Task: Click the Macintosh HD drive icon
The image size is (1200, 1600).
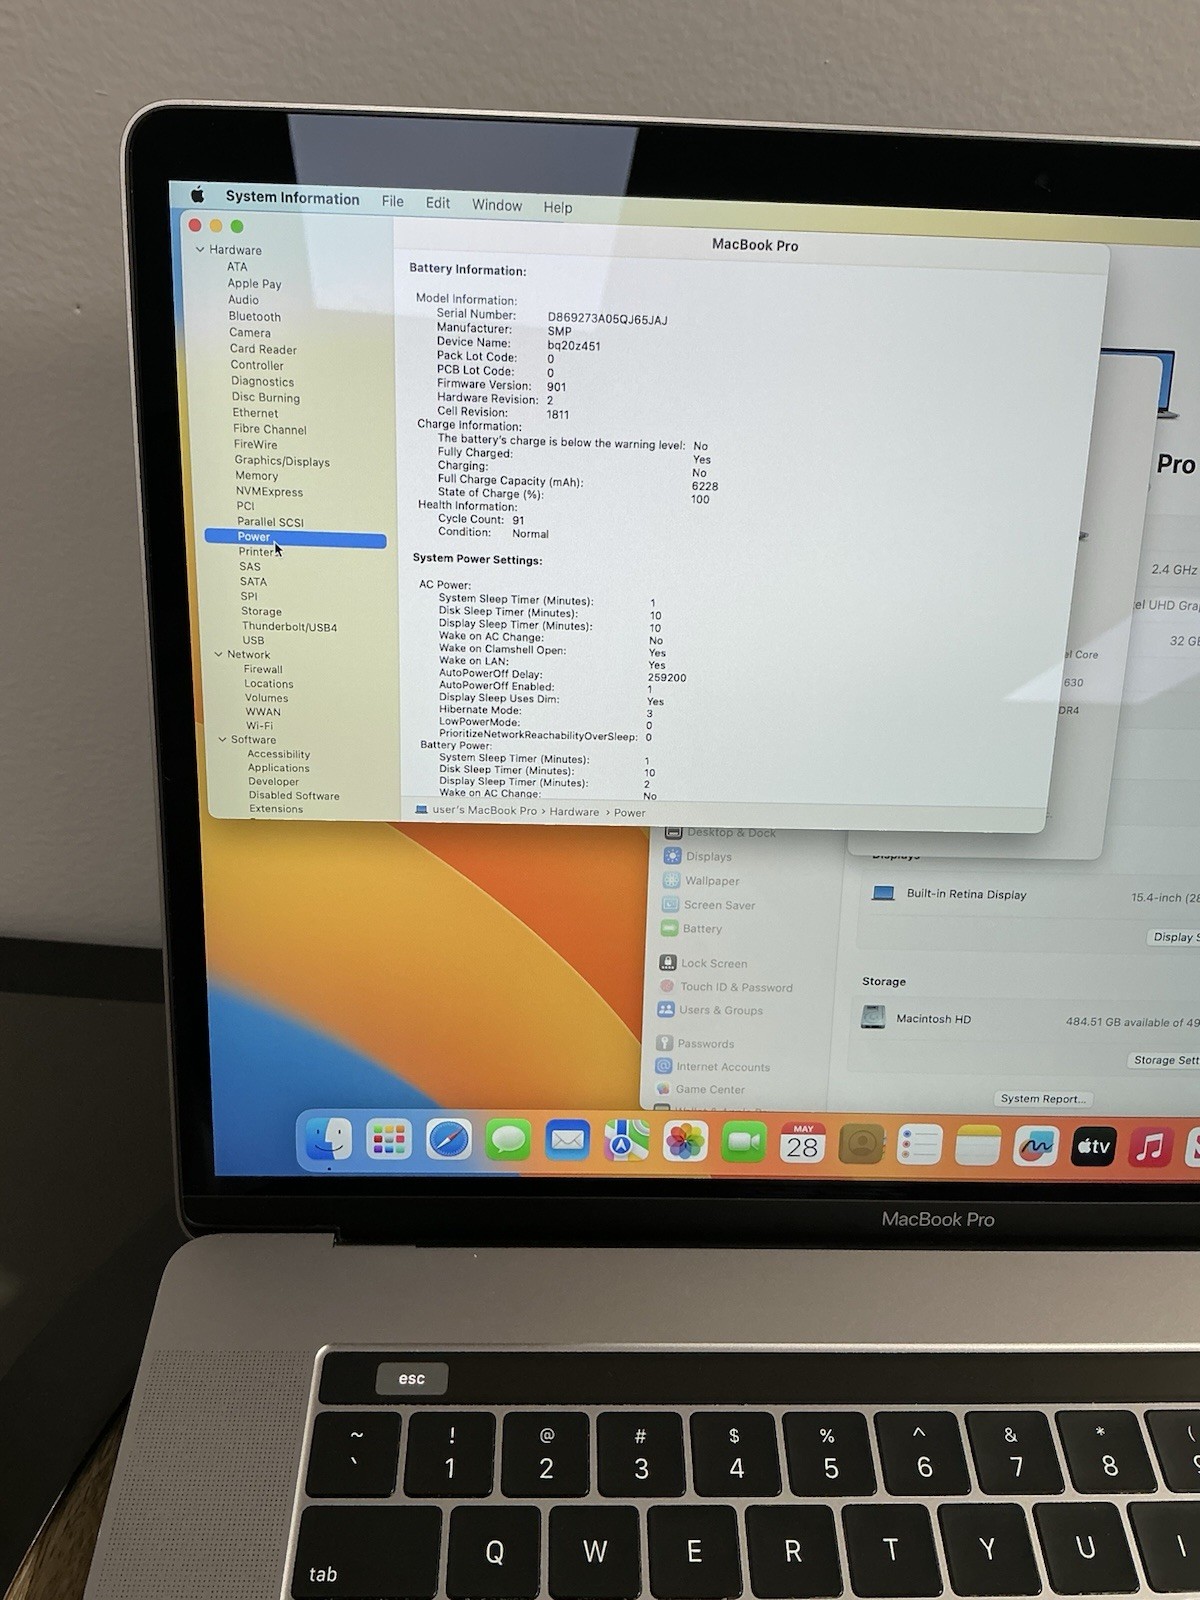Action: [x=873, y=1017]
